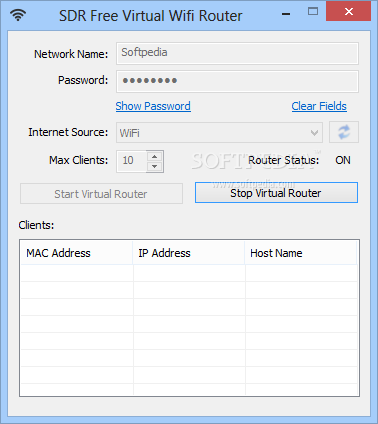Click the Network Name input field
Viewport: 378px width, 424px height.
coord(237,53)
